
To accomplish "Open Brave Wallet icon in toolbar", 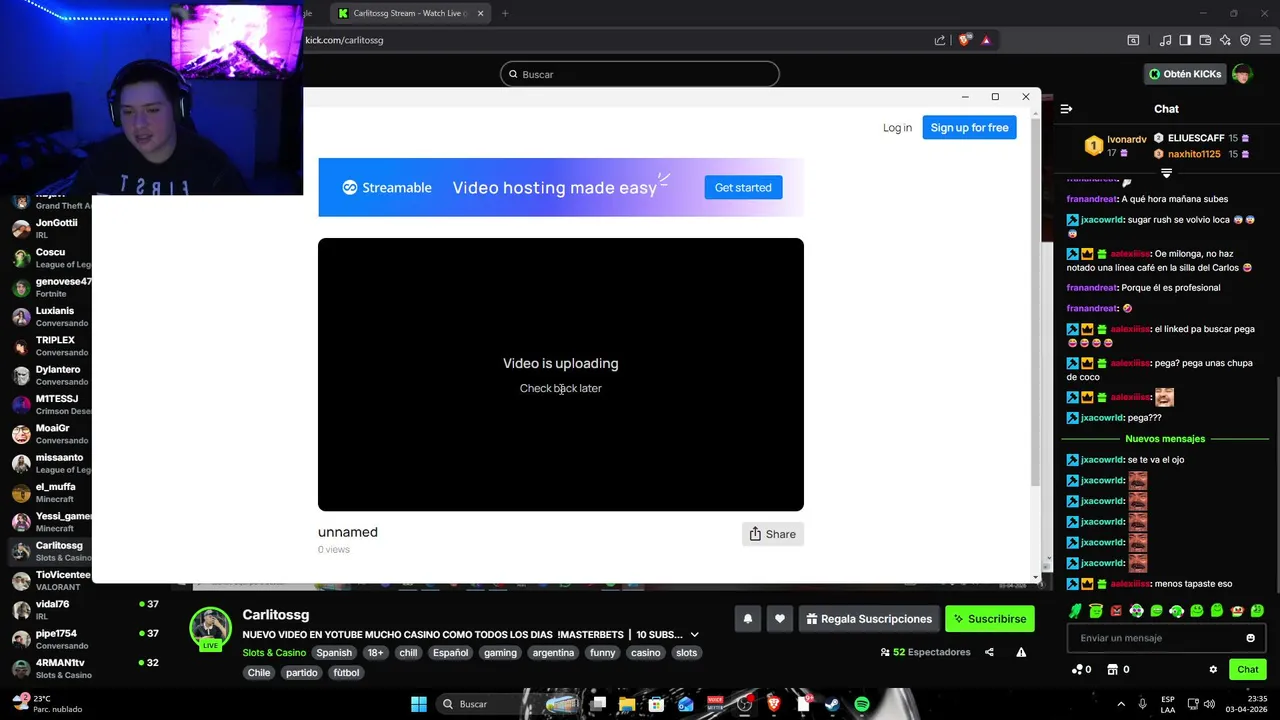I will click(1205, 40).
